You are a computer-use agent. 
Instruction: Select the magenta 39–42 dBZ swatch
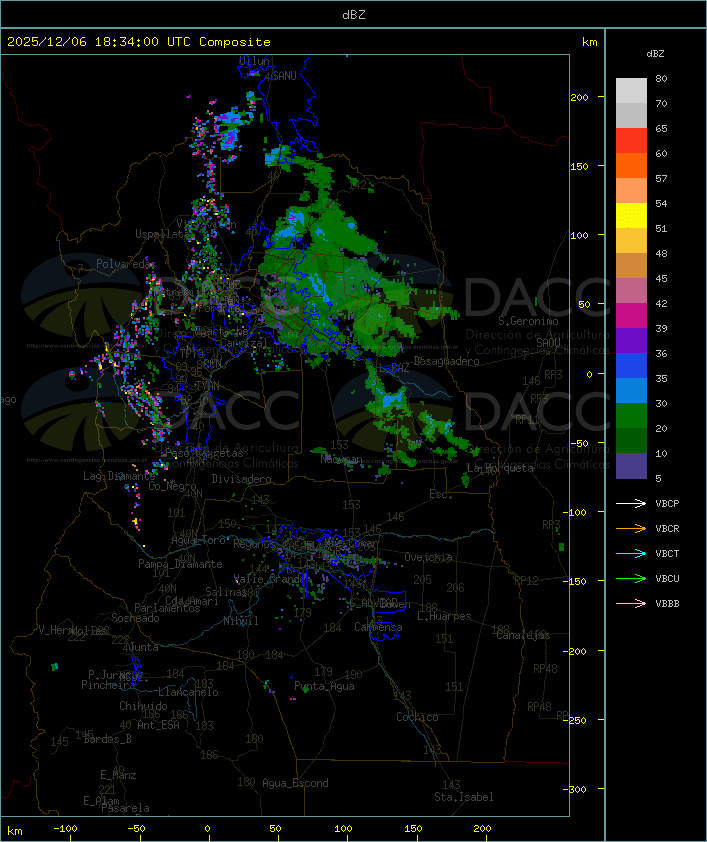pos(631,315)
